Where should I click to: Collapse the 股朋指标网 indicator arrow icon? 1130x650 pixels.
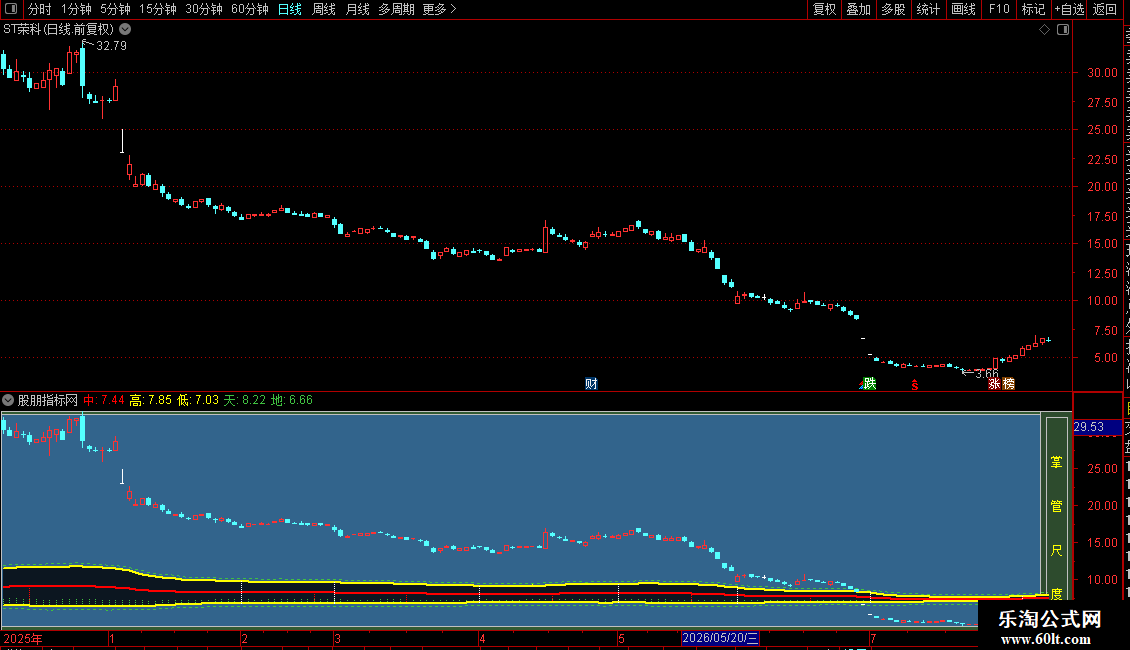point(8,400)
